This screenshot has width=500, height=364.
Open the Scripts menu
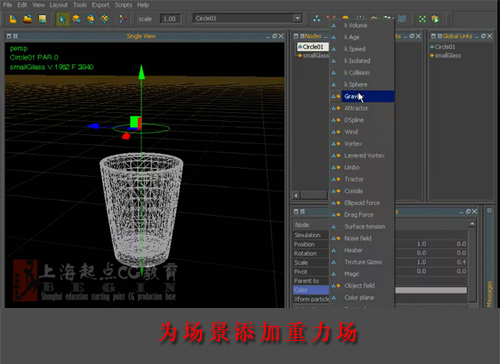click(123, 5)
